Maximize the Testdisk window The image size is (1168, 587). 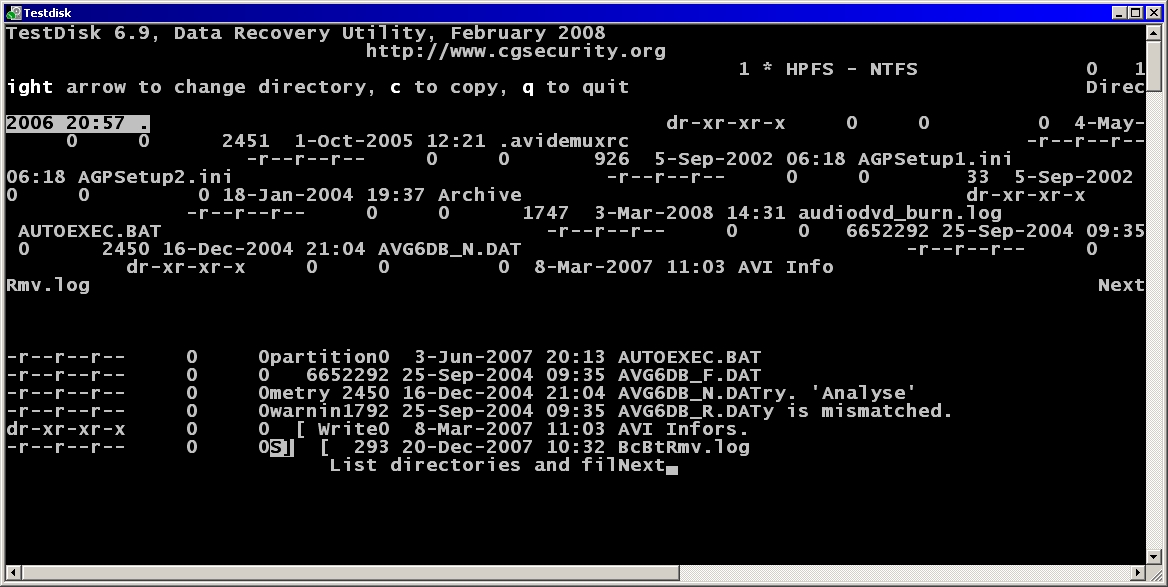pos(1134,13)
